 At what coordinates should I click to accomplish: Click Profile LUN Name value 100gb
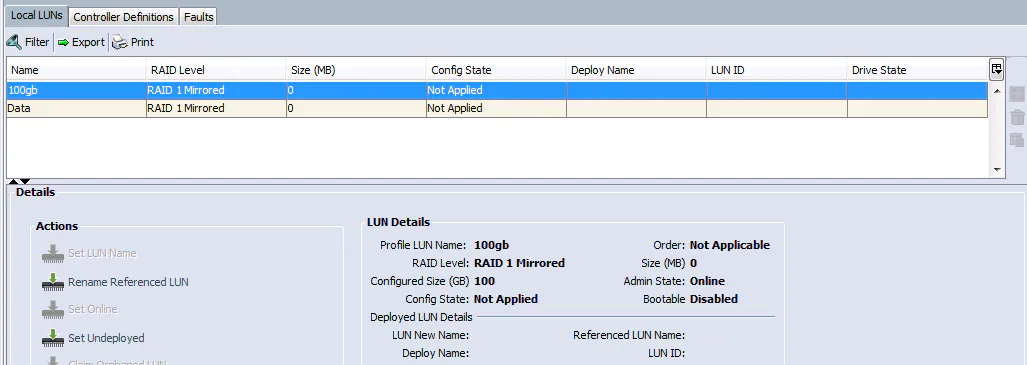pos(491,245)
